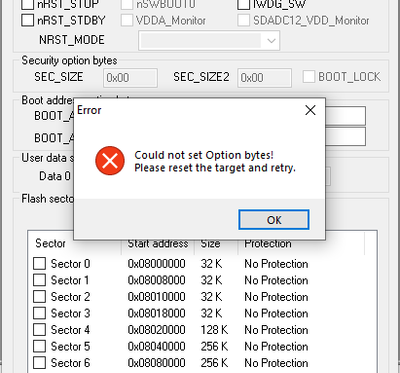Enable the BOOT_LOCK checkbox

[x=309, y=77]
